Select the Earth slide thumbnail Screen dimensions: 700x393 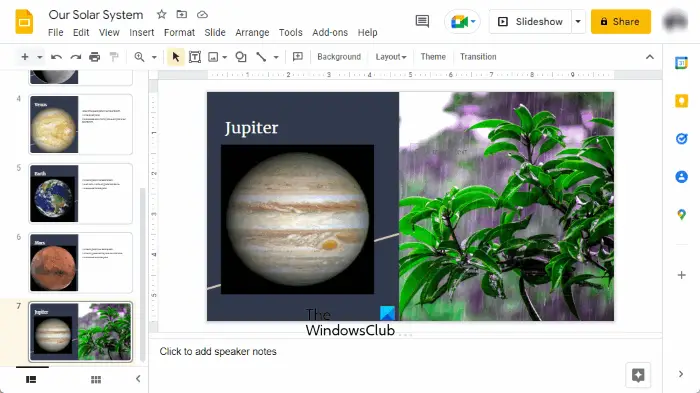click(81, 193)
